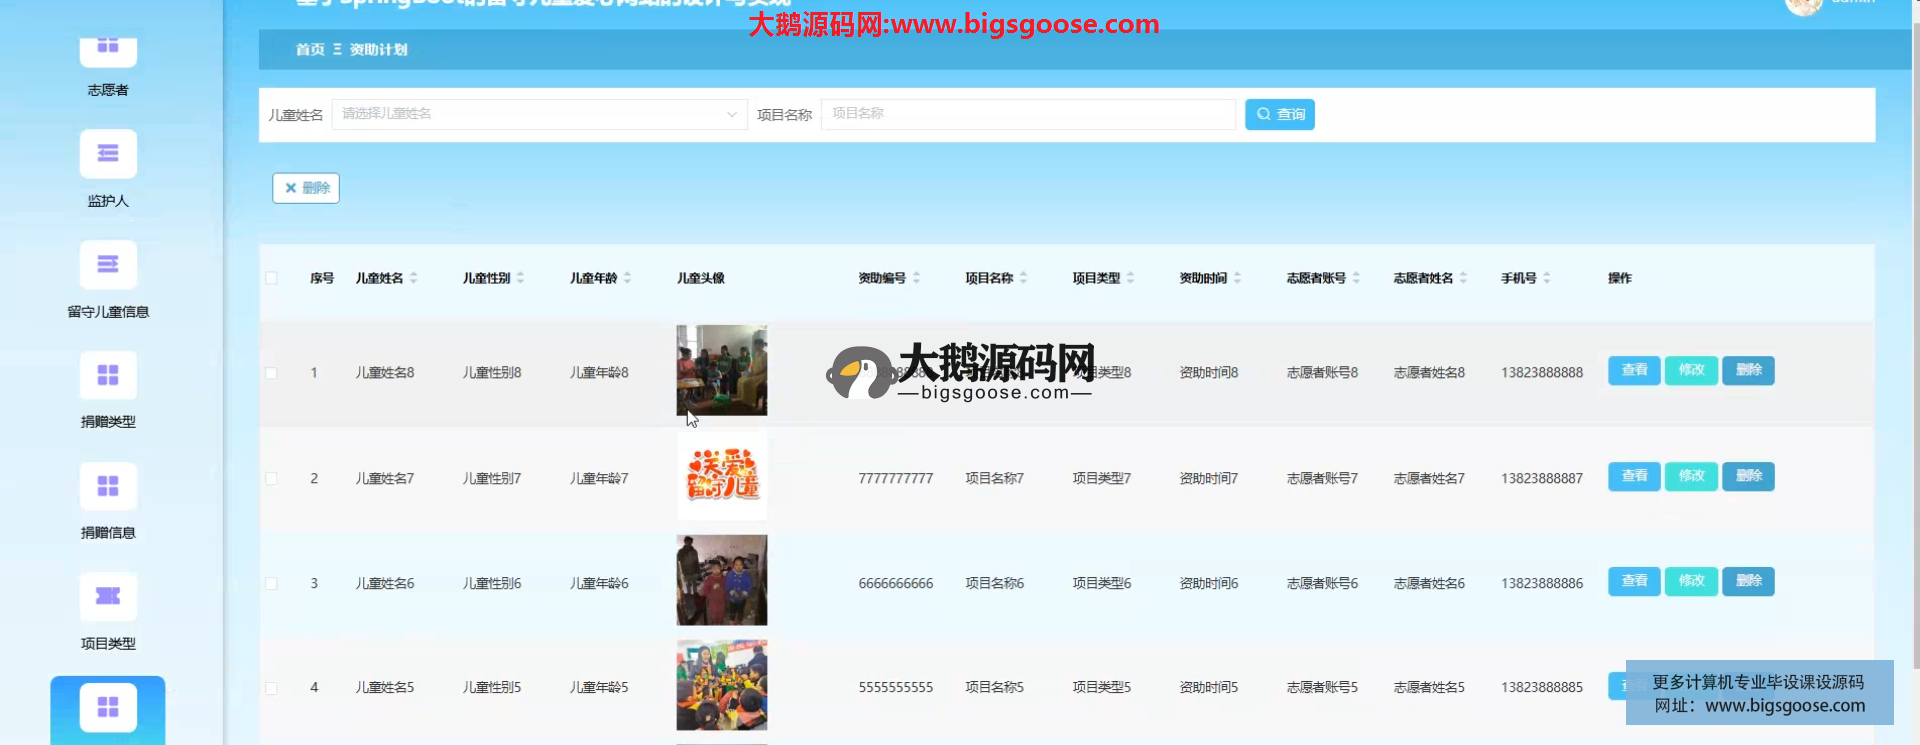Sort table by 儿童姓名 column arrows
1920x745 pixels.
point(414,278)
